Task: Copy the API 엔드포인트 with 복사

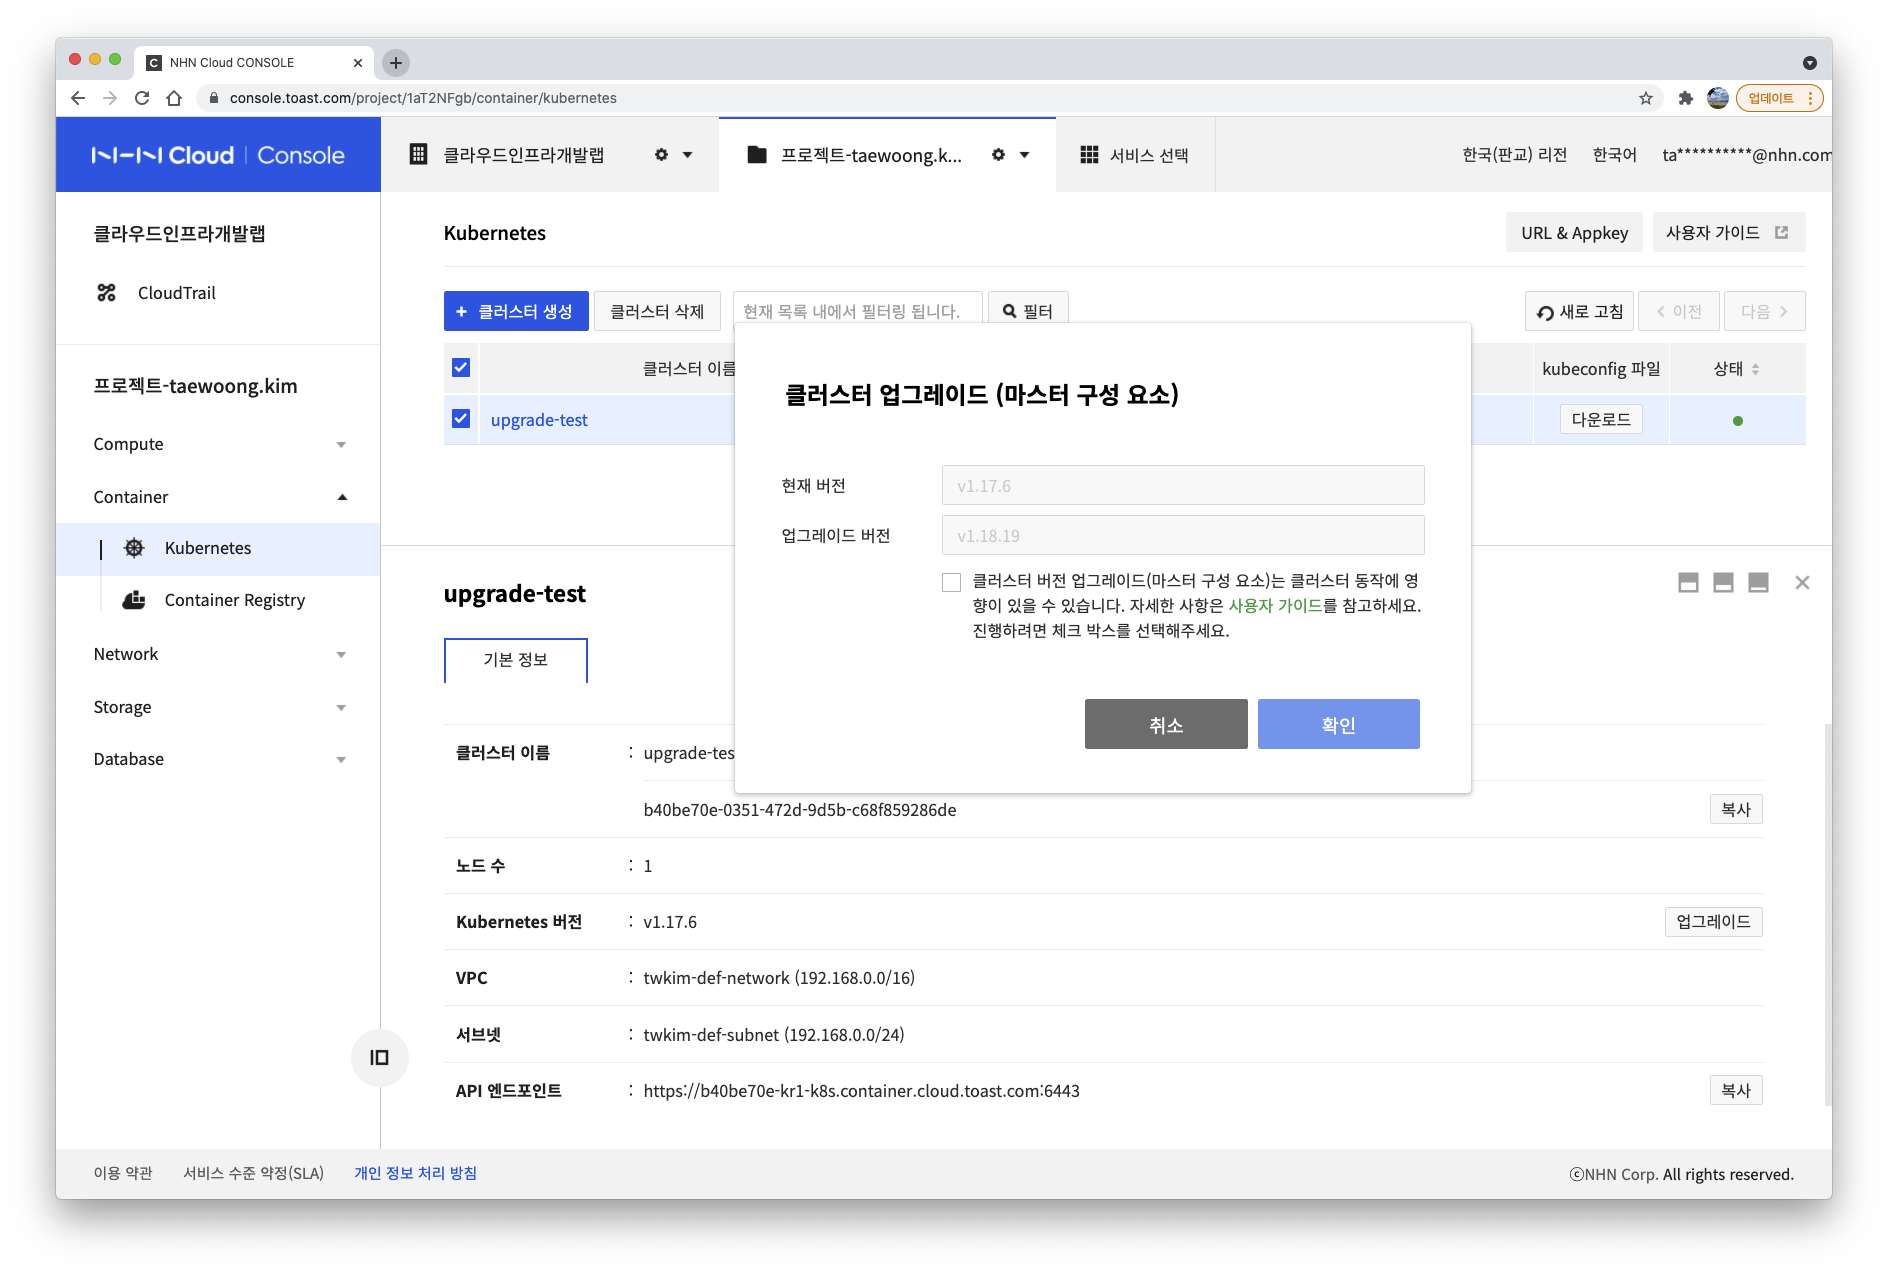Action: 1736,1091
